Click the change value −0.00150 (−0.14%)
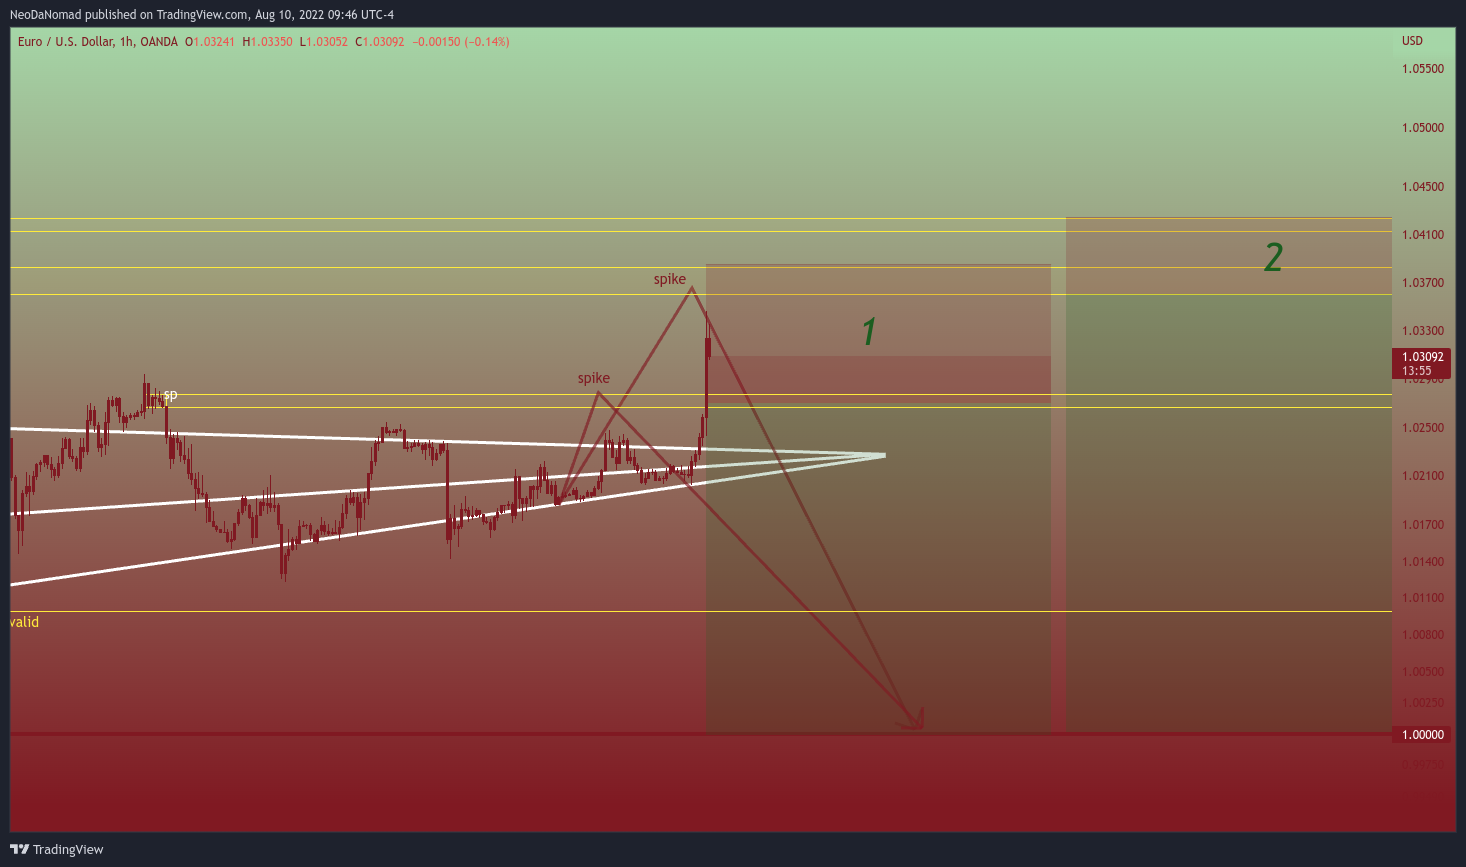The height and width of the screenshot is (867, 1466). (x=462, y=42)
